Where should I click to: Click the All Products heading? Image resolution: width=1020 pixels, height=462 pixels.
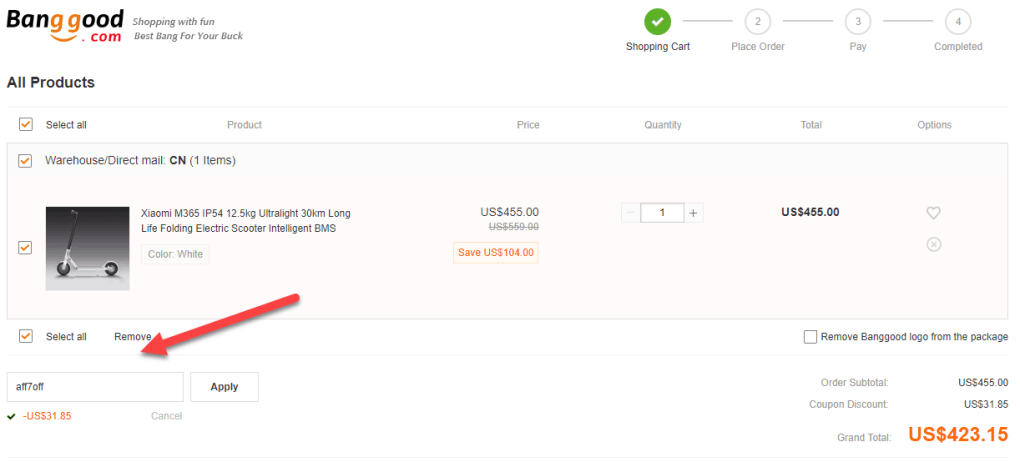click(51, 83)
